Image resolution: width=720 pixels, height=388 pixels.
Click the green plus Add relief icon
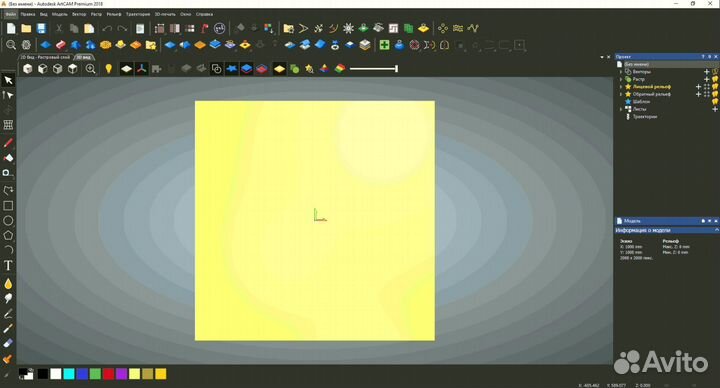pos(384,45)
